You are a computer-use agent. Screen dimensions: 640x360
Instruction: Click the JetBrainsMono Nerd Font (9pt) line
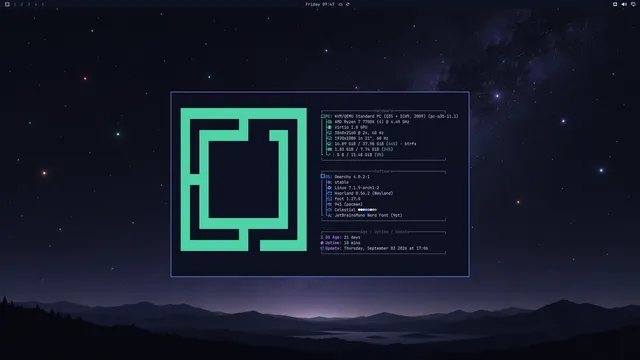pyautogui.click(x=368, y=215)
